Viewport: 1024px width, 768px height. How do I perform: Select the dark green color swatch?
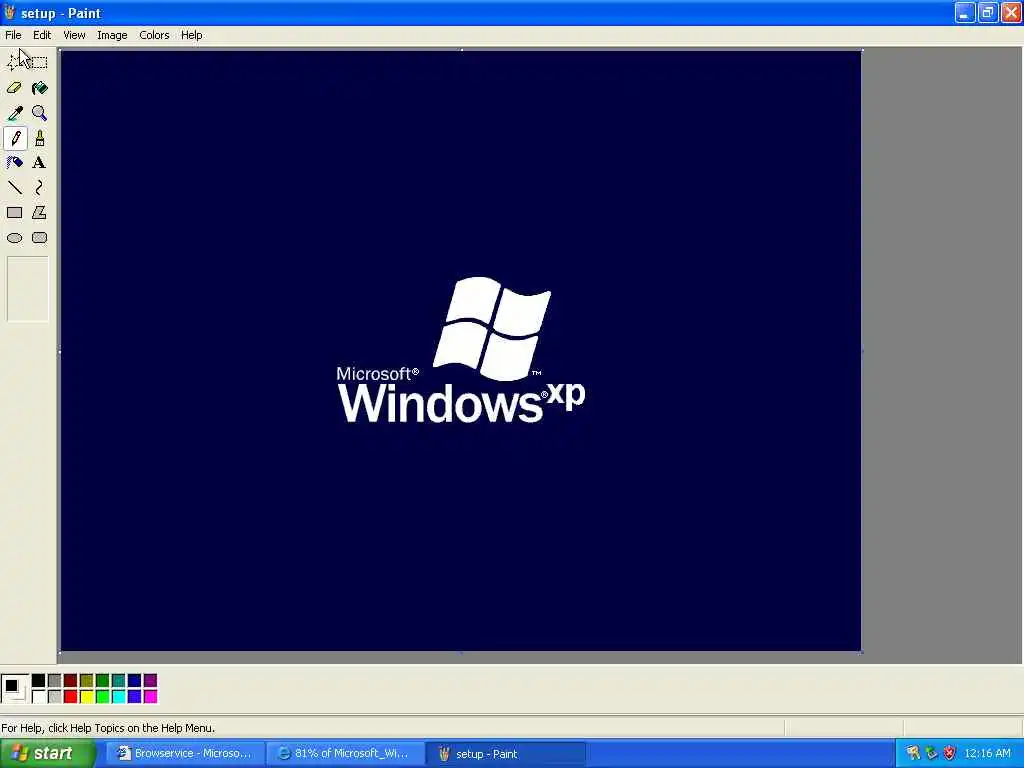click(103, 681)
